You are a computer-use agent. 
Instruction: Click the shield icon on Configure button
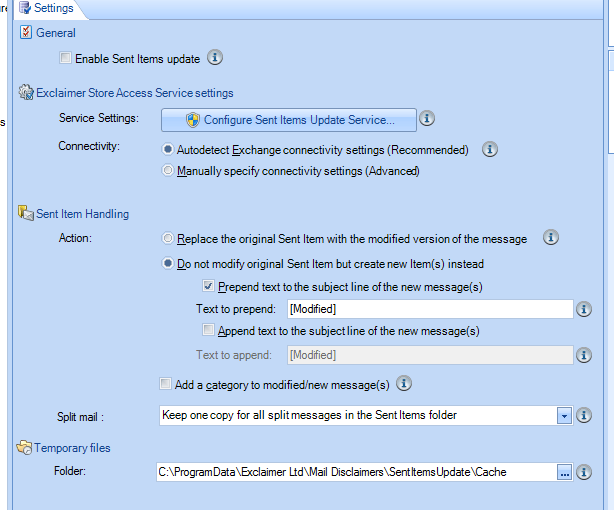[193, 120]
